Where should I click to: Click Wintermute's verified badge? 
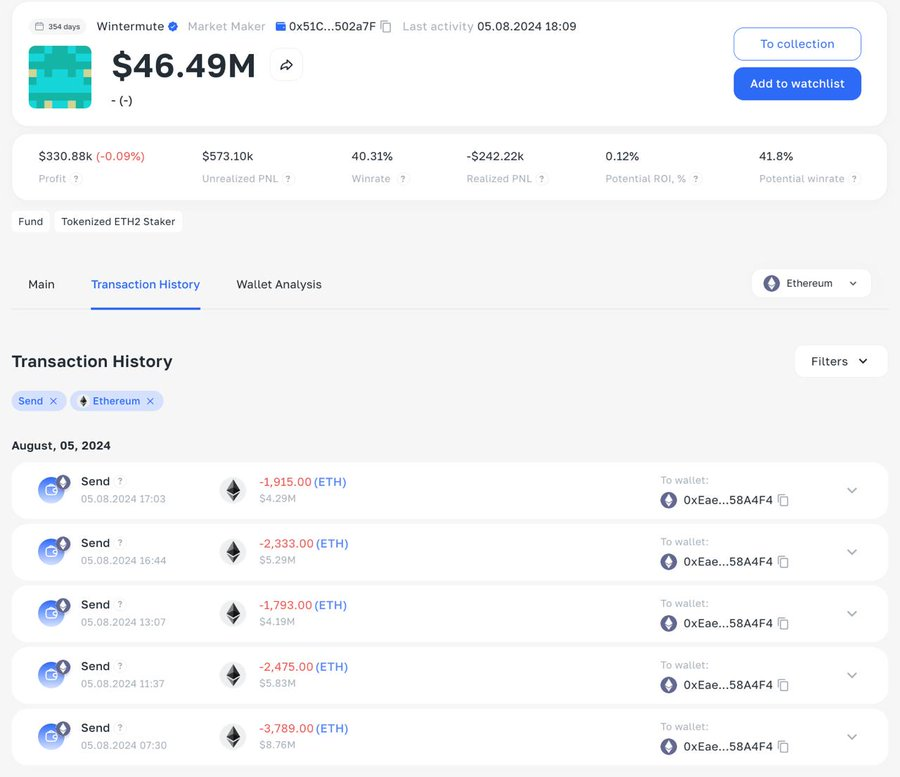point(173,26)
